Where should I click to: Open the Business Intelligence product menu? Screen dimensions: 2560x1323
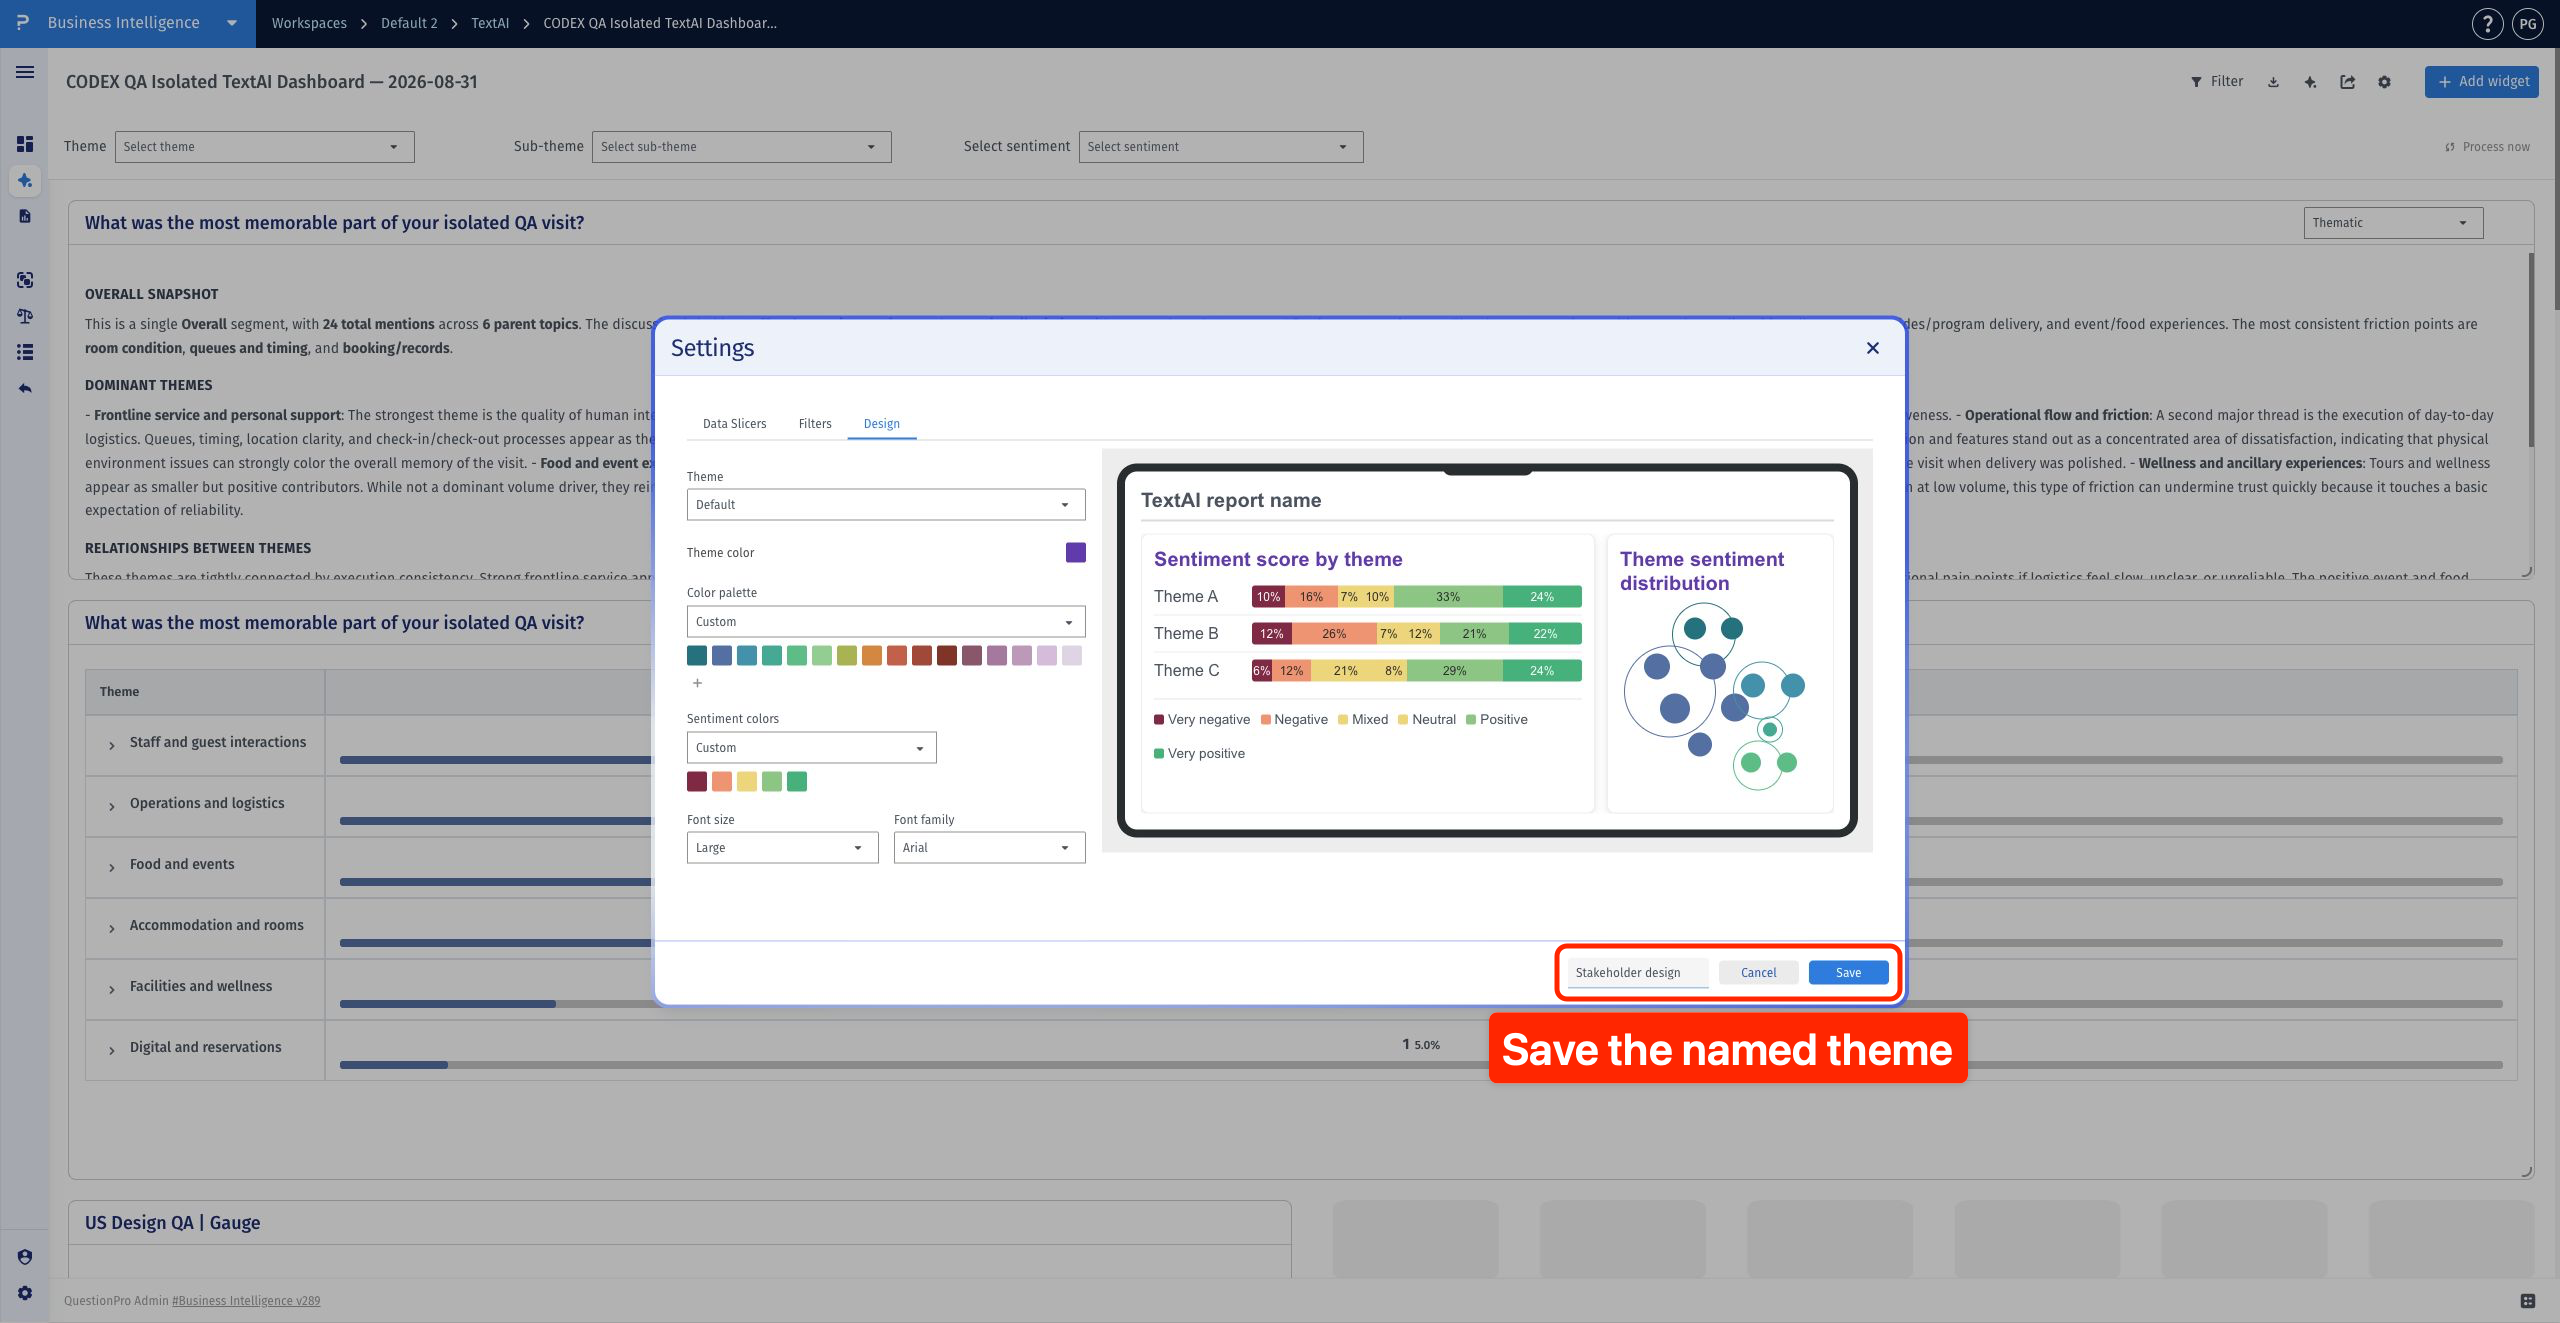128,23
